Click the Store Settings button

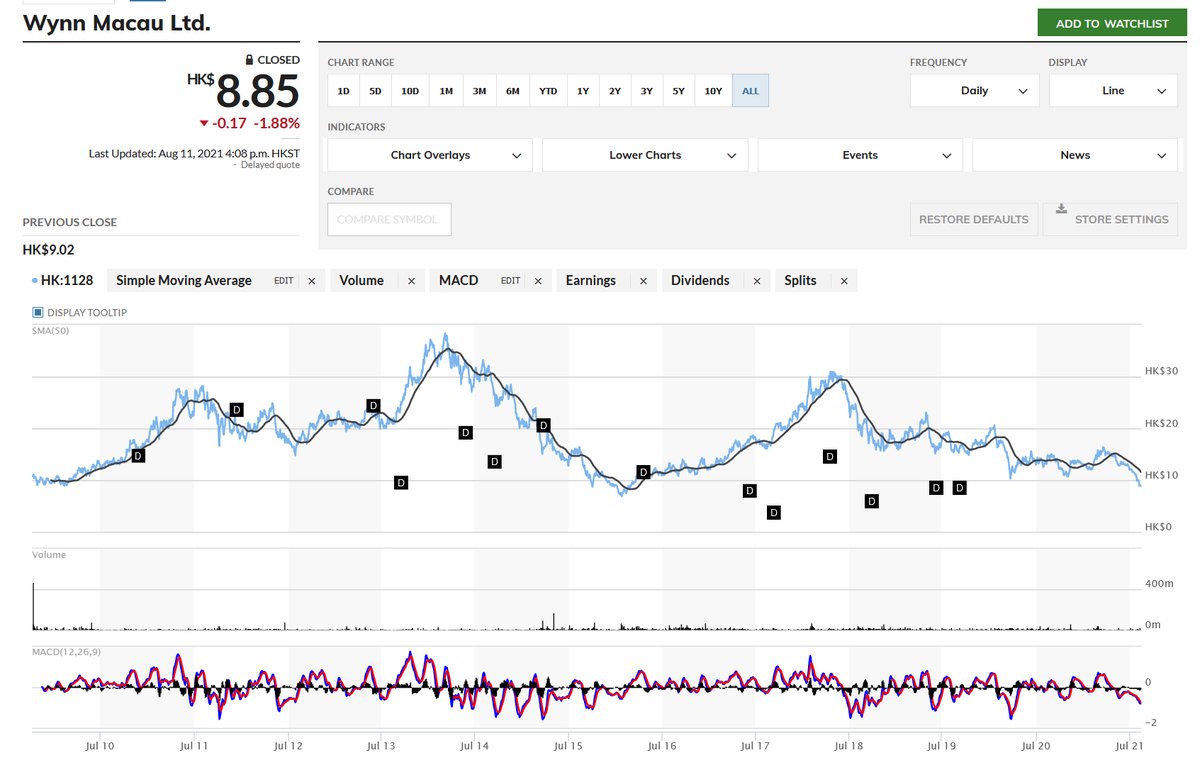1110,219
